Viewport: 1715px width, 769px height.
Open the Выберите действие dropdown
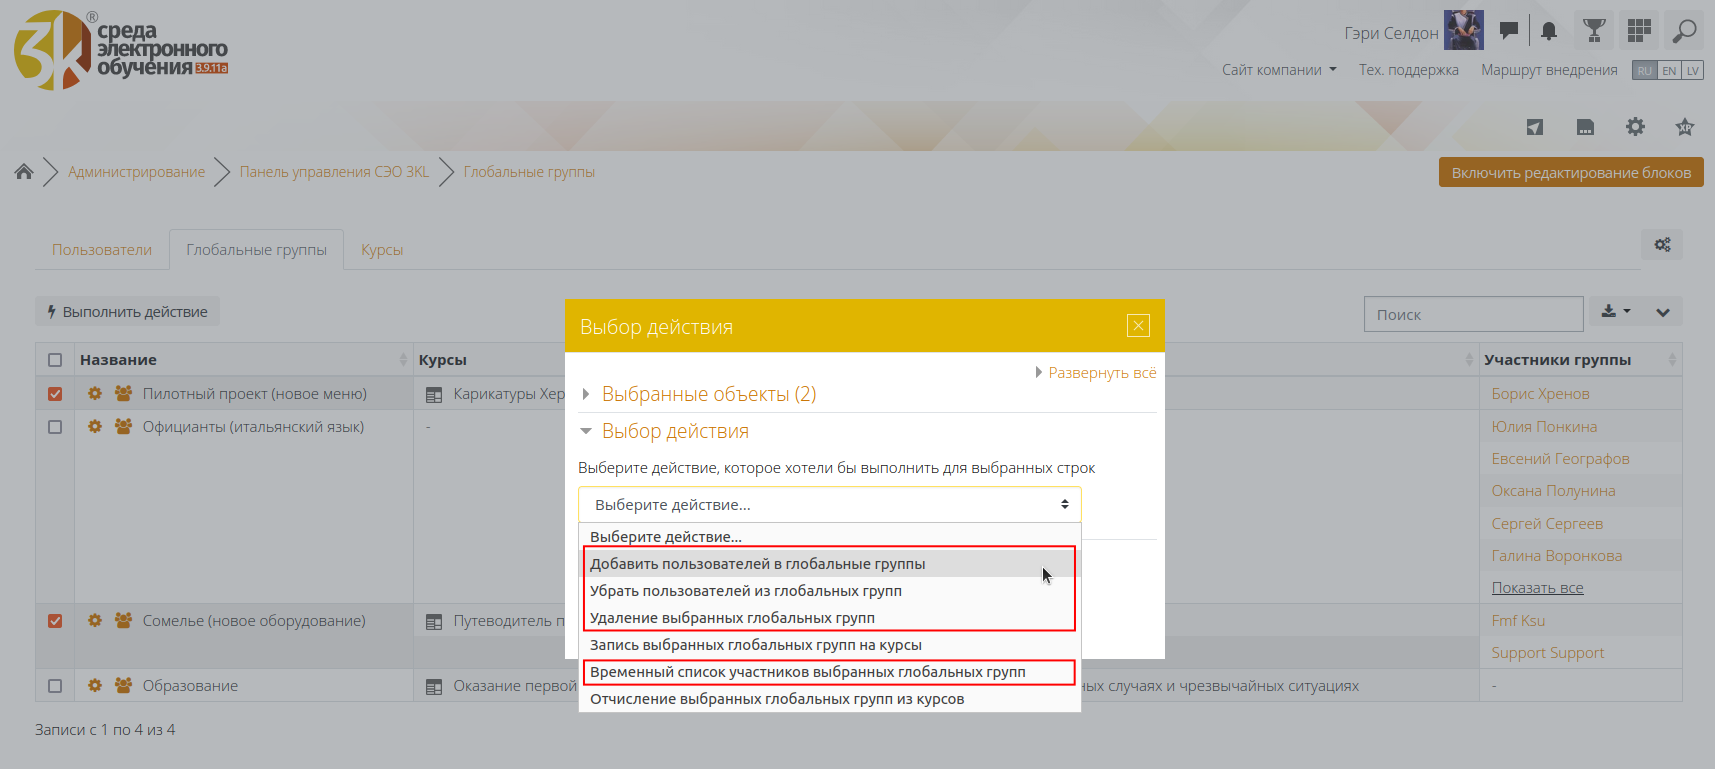829,505
